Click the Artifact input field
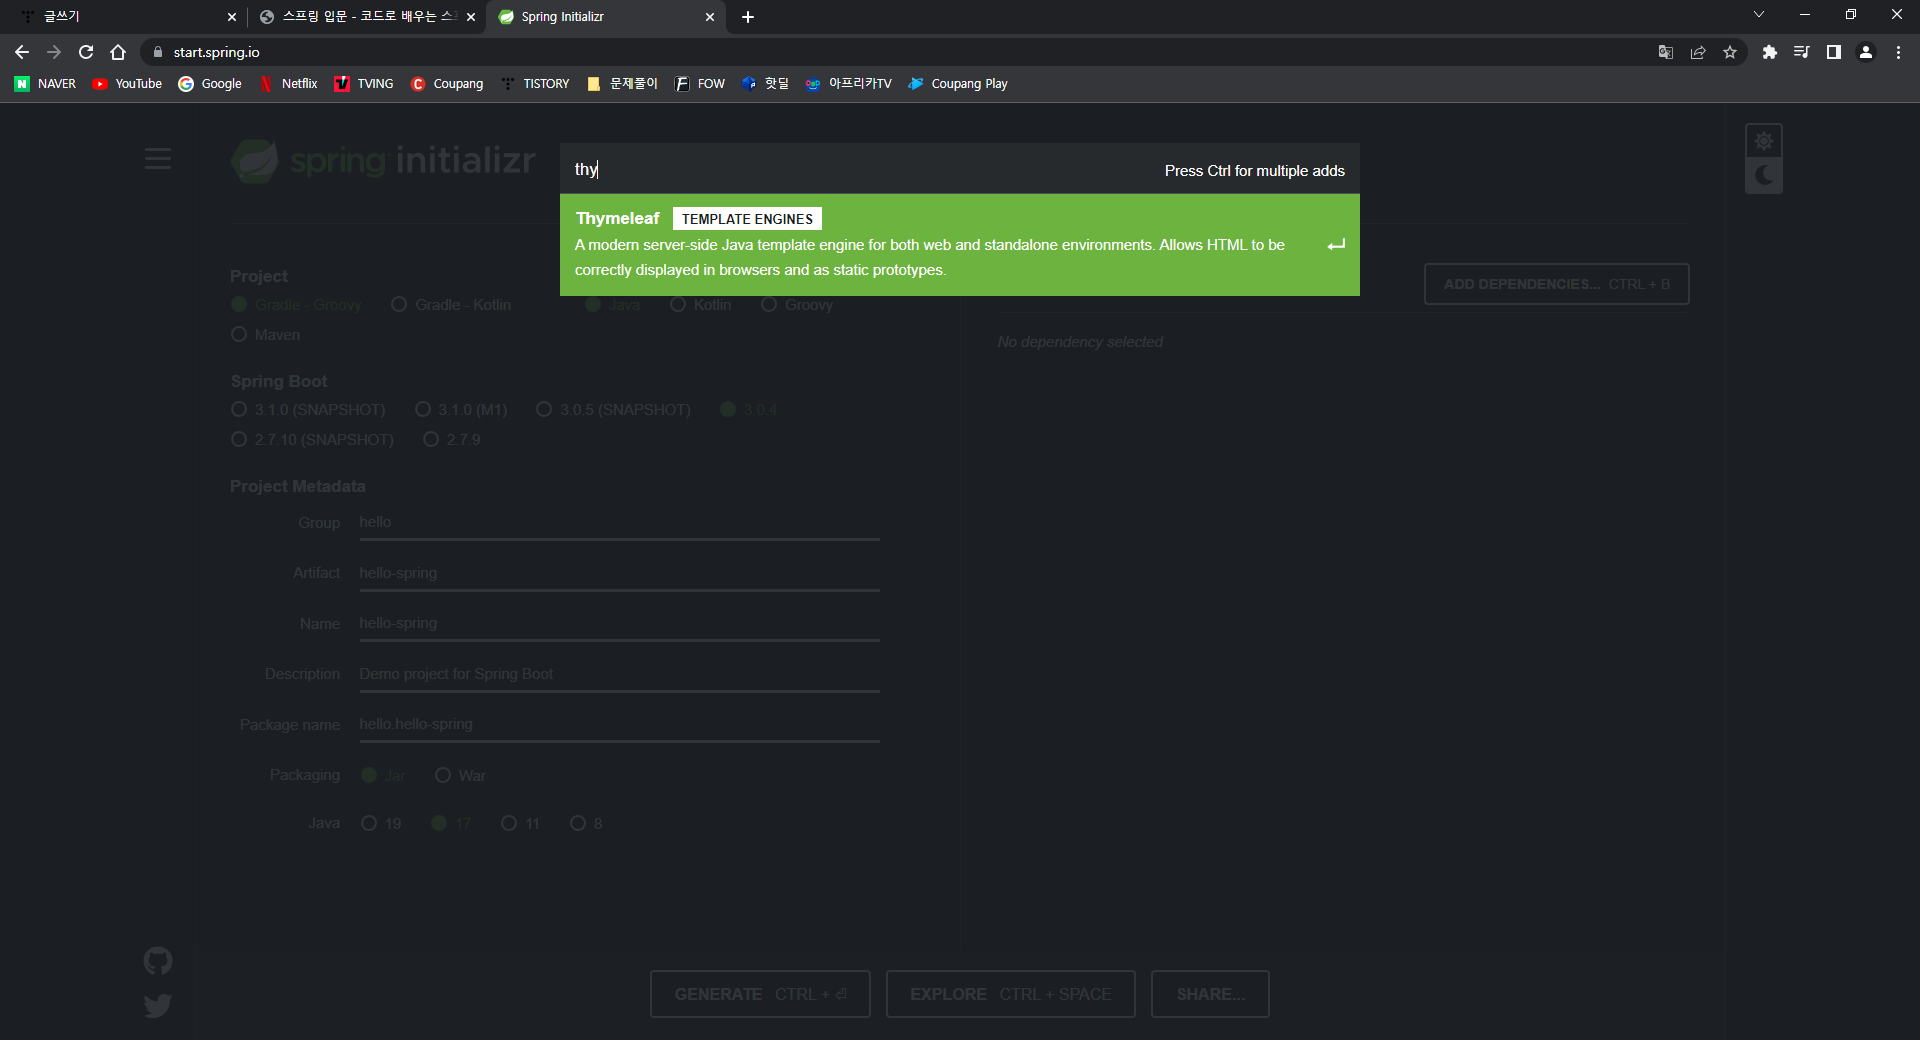This screenshot has width=1920, height=1040. click(x=620, y=574)
